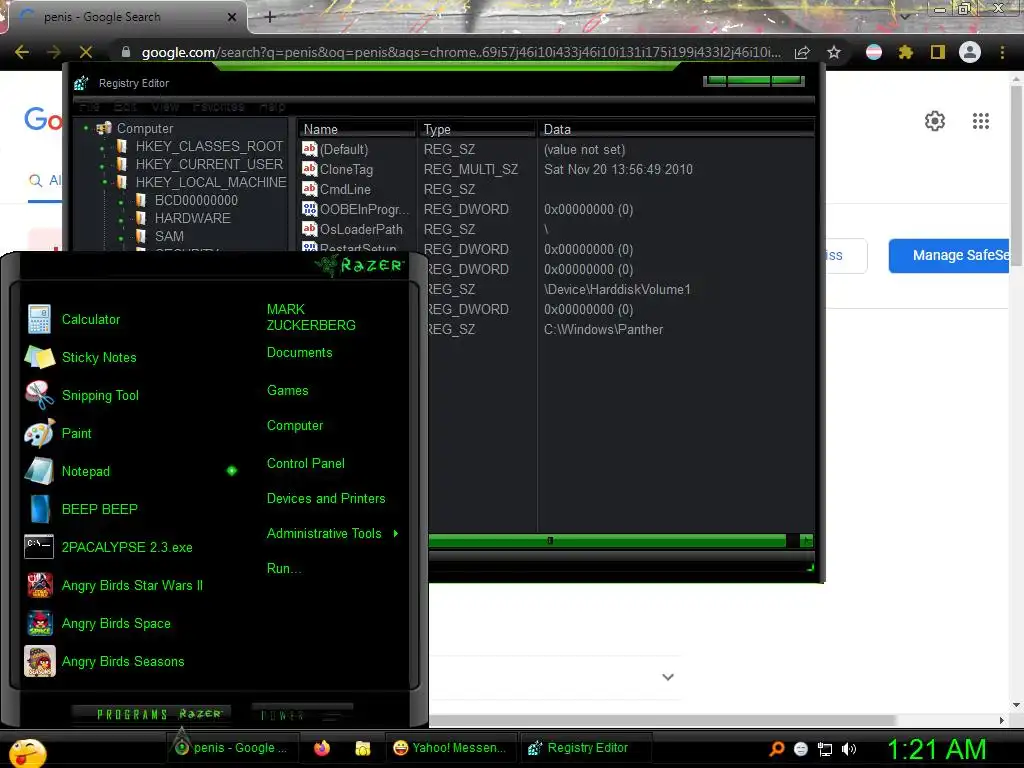Open Google settings gear icon
This screenshot has height=768, width=1024.
(x=935, y=121)
